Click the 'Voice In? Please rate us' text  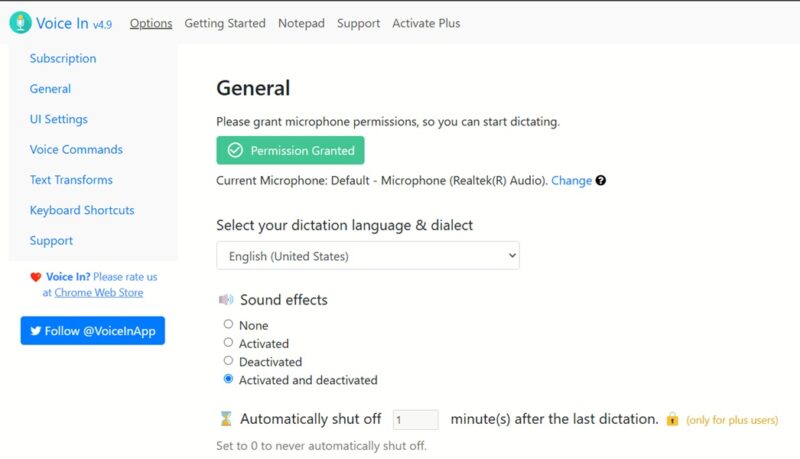point(102,277)
